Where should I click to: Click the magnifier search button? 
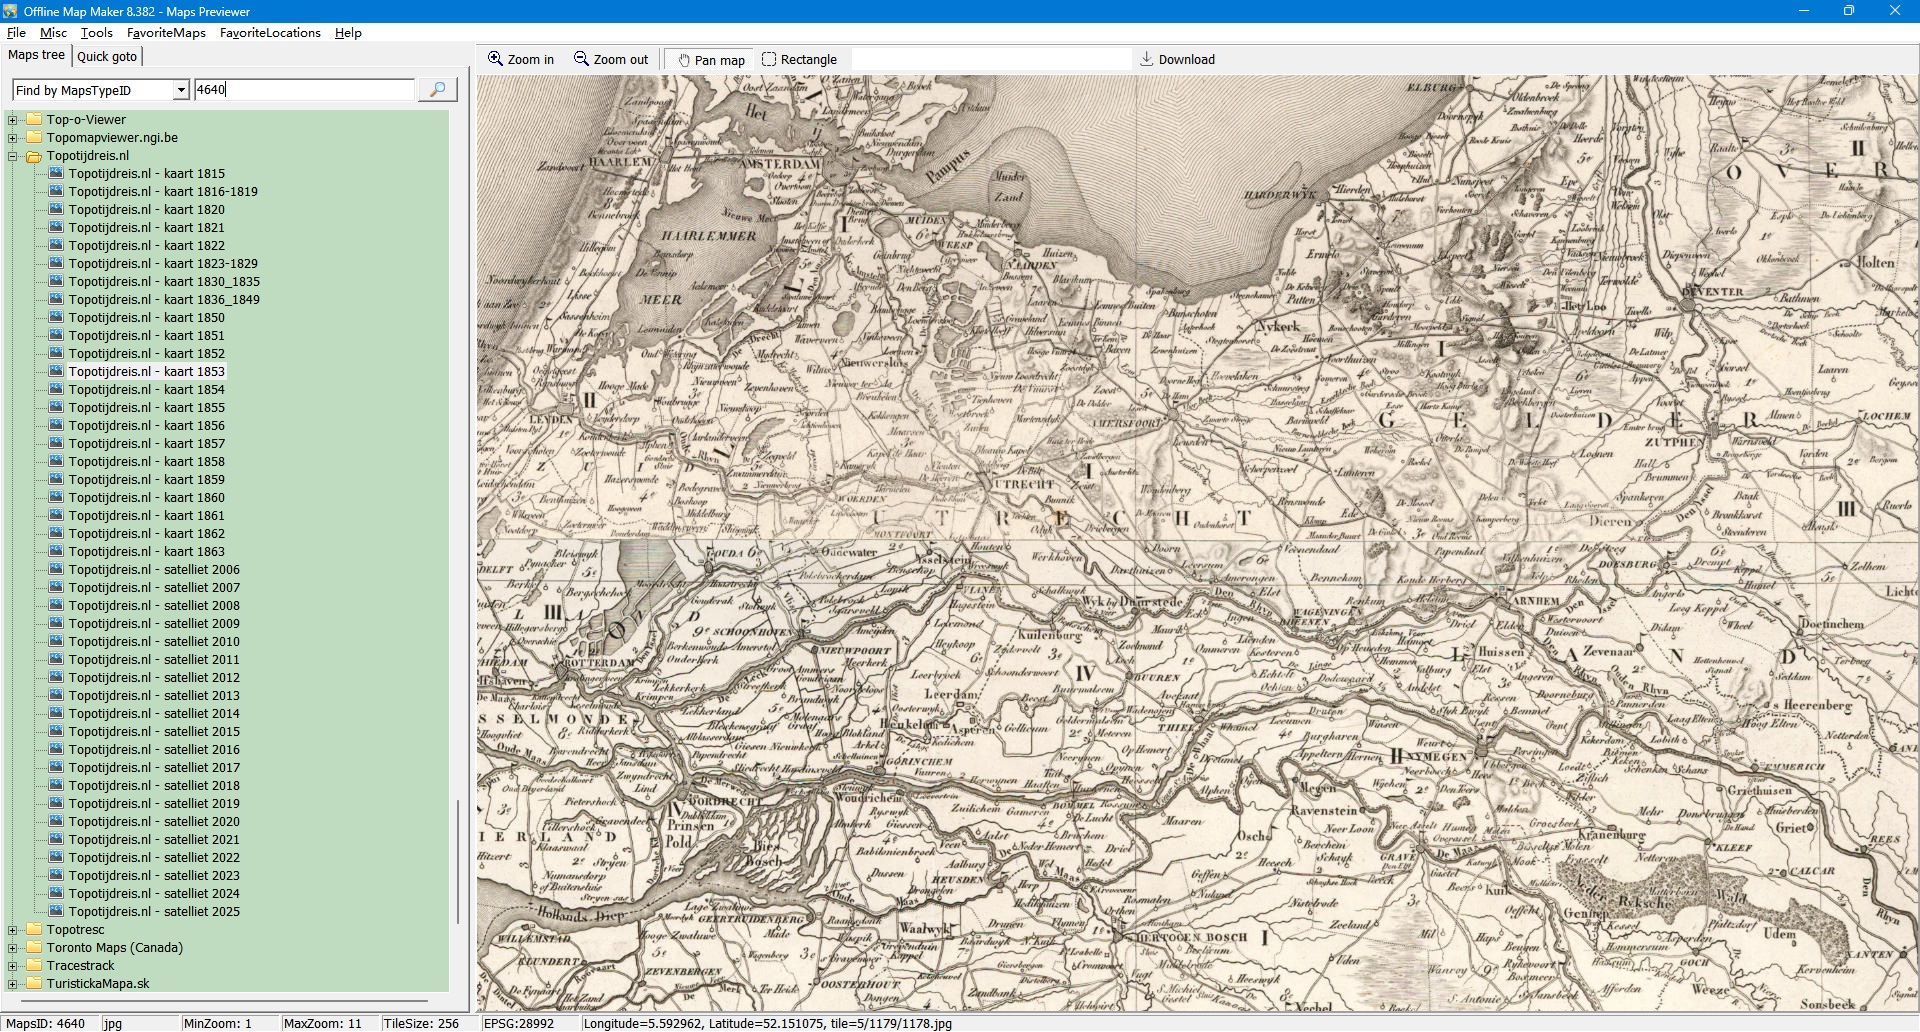tap(437, 90)
